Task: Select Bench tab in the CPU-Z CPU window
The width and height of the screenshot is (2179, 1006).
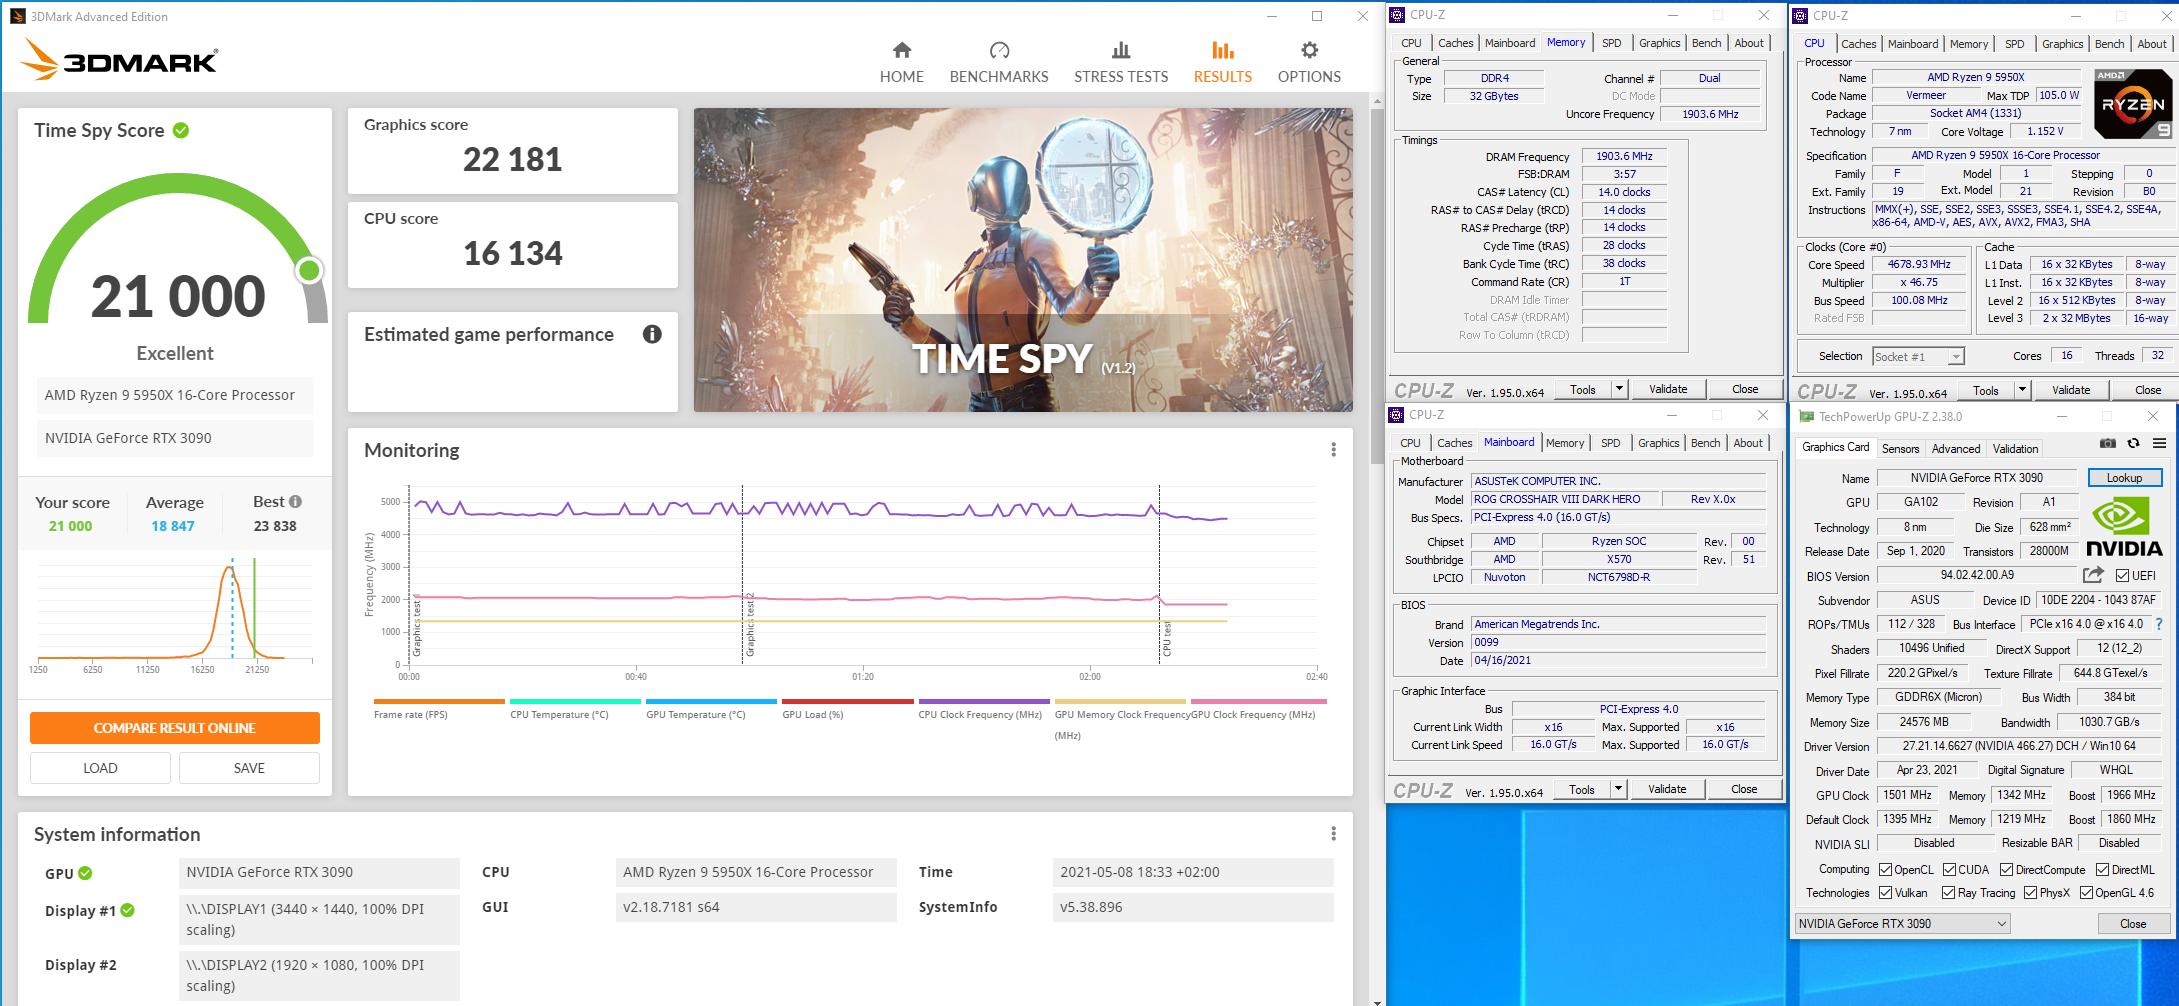Action: (2109, 44)
